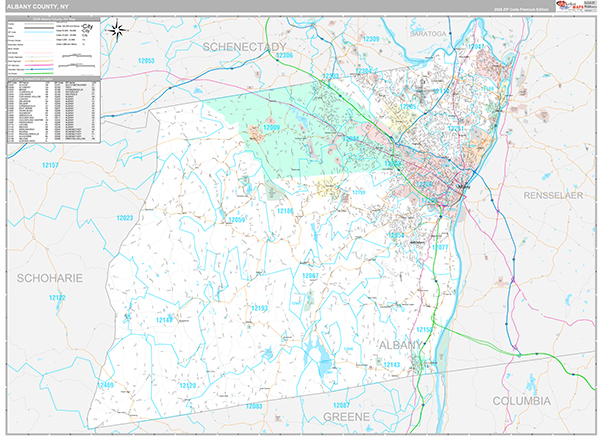Select ZIP code 12158 label
The width and height of the screenshot is (600, 436).
424,329
